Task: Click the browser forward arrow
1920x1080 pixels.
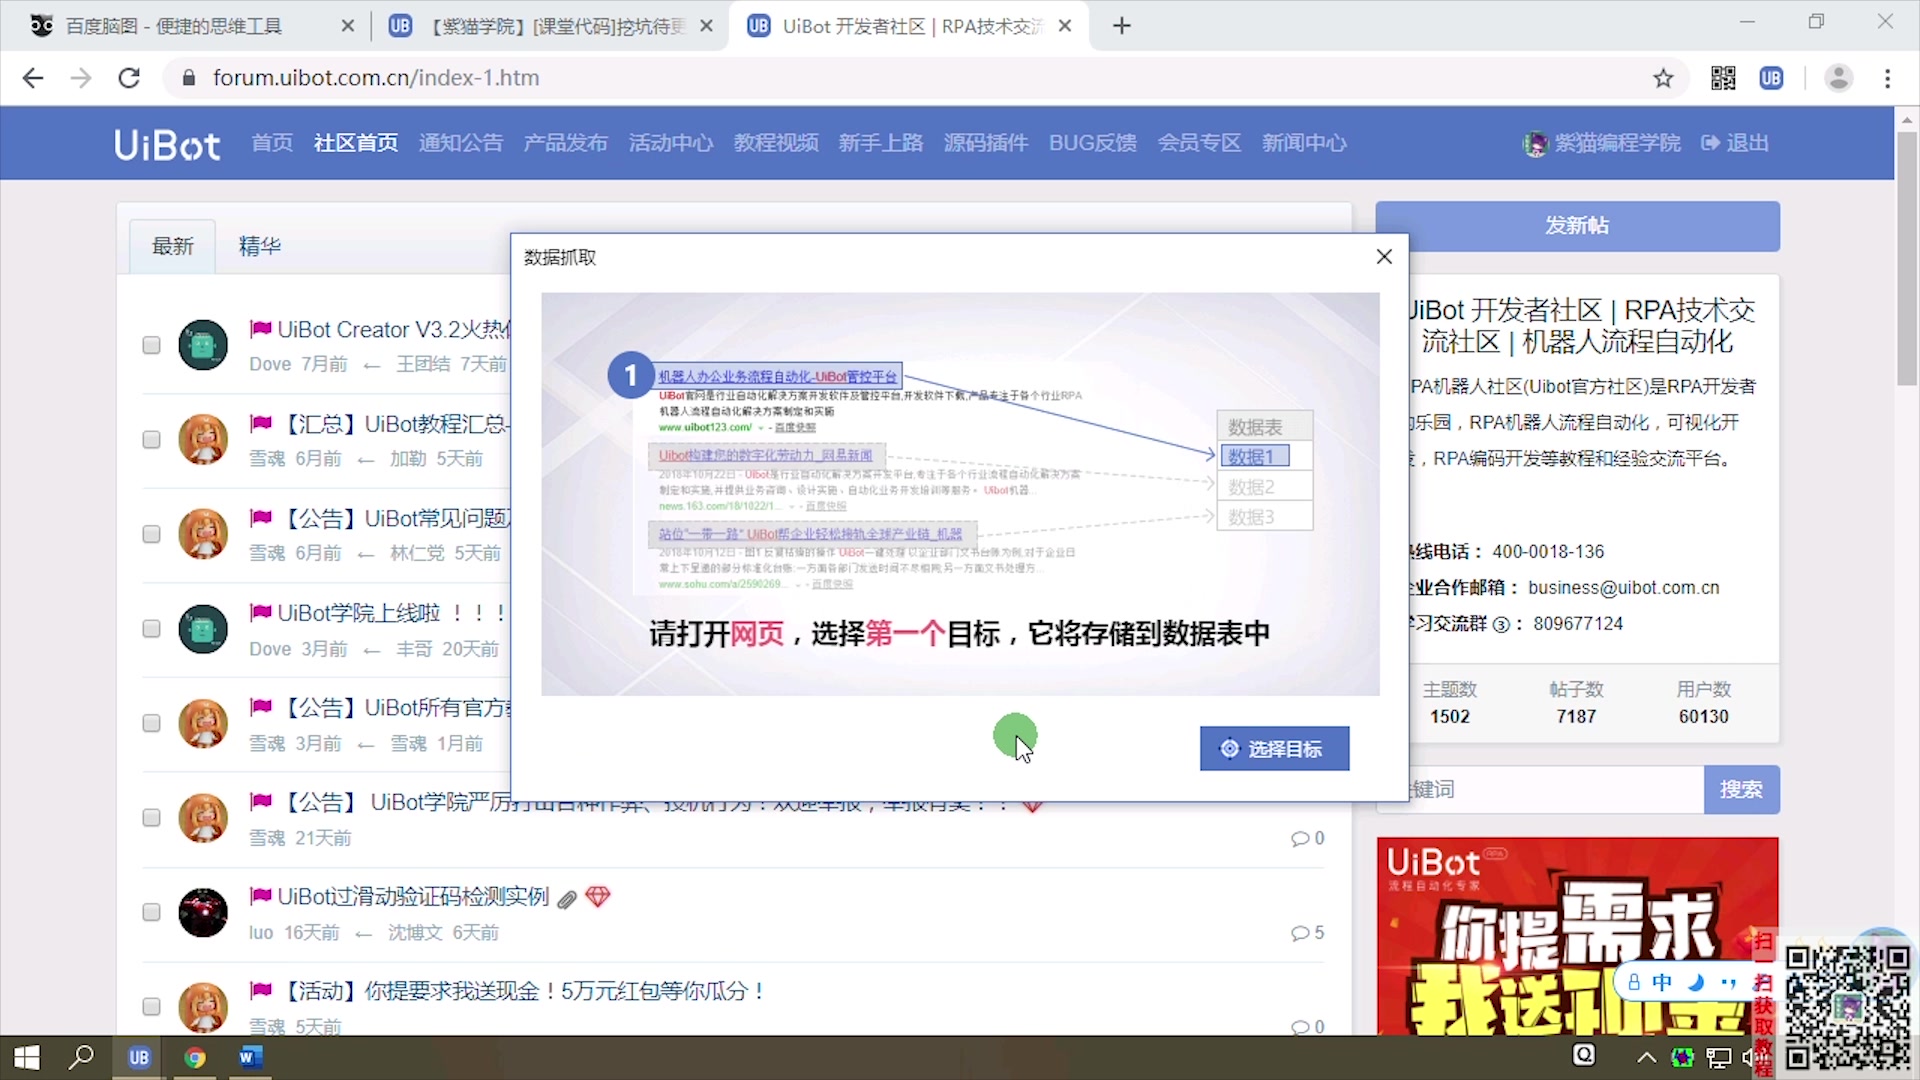Action: [81, 78]
